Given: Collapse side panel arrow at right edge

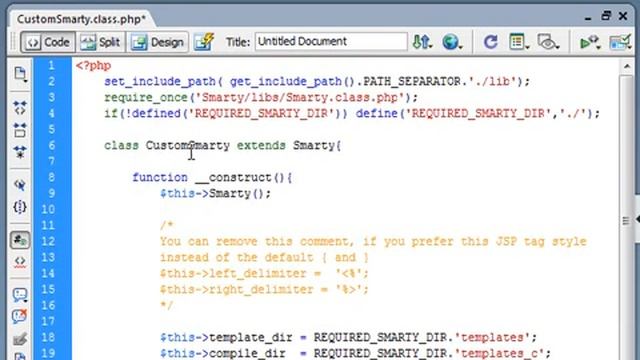Looking at the screenshot, I should [x=637, y=219].
